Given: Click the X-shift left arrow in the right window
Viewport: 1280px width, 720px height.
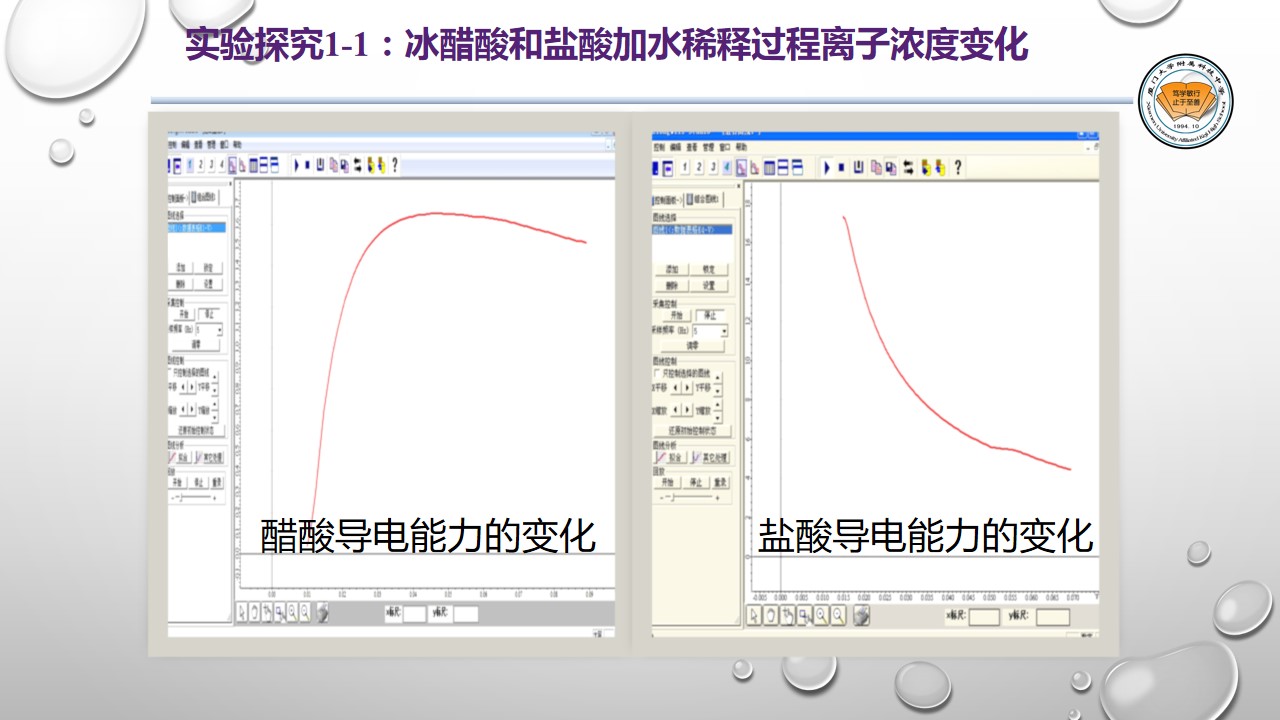Looking at the screenshot, I should tap(676, 388).
